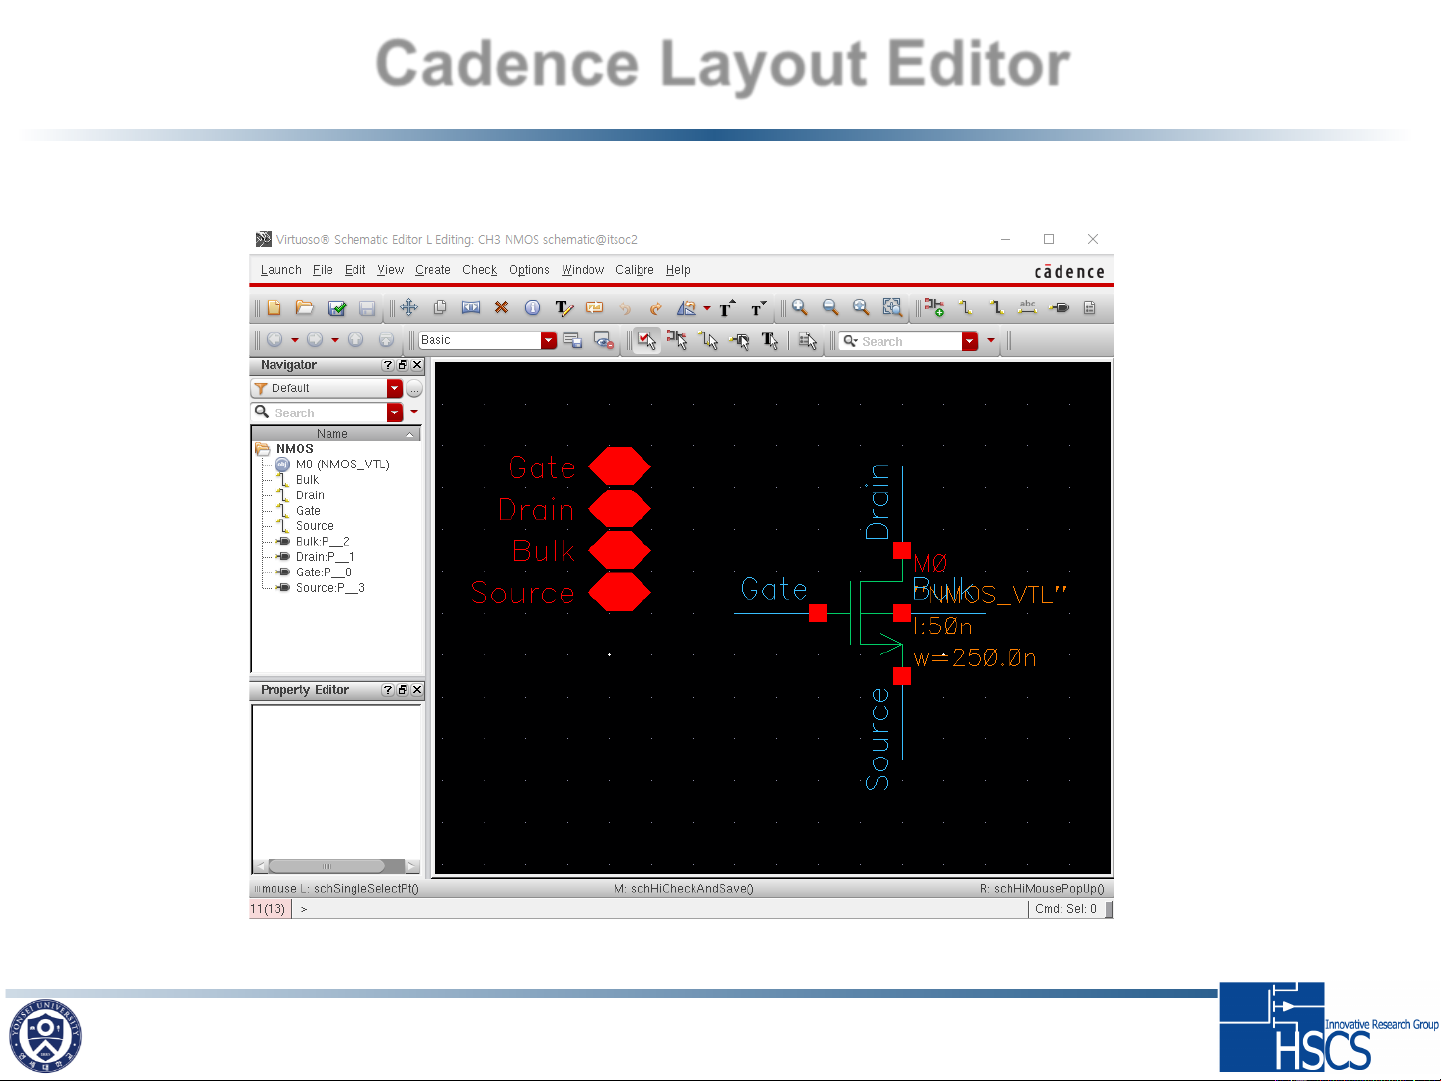Expand the Navigator Default filter dropdown

[x=395, y=388]
